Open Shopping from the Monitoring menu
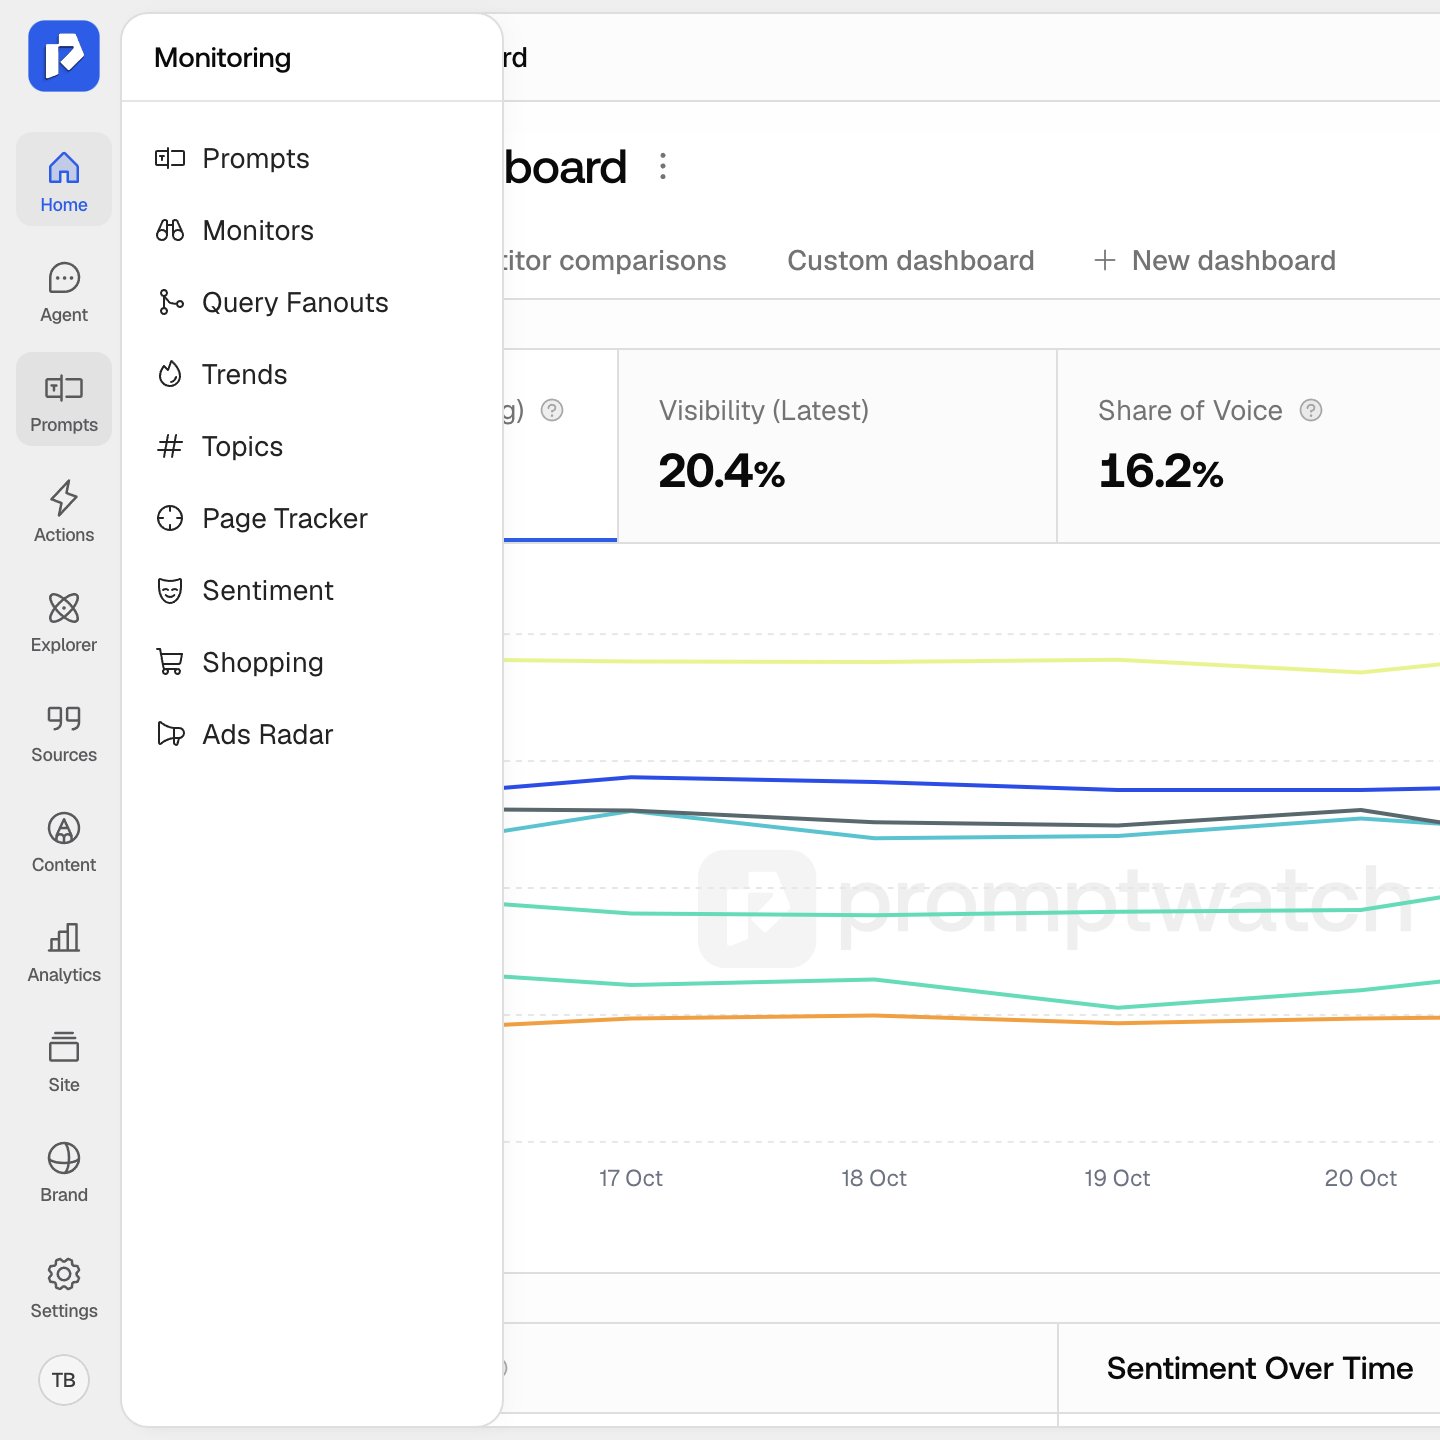This screenshot has height=1440, width=1440. (x=312, y=662)
